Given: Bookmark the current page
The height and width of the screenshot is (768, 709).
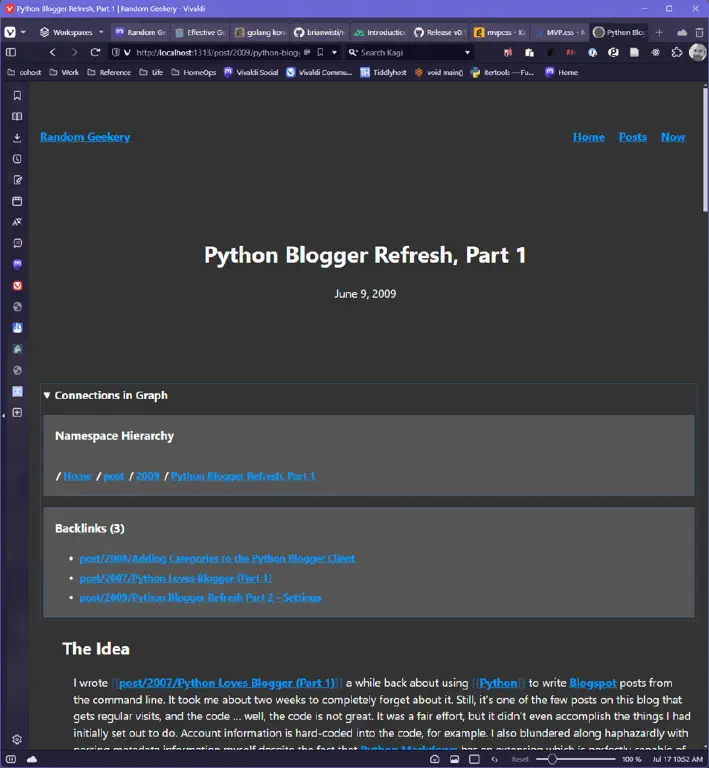Looking at the screenshot, I should pos(320,52).
